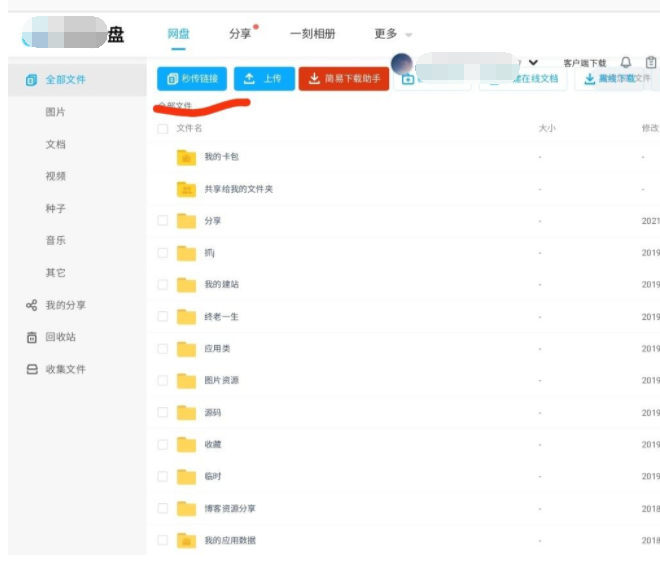660x561 pixels.
Task: Click the 我的分享 share icon
Action: (32, 305)
